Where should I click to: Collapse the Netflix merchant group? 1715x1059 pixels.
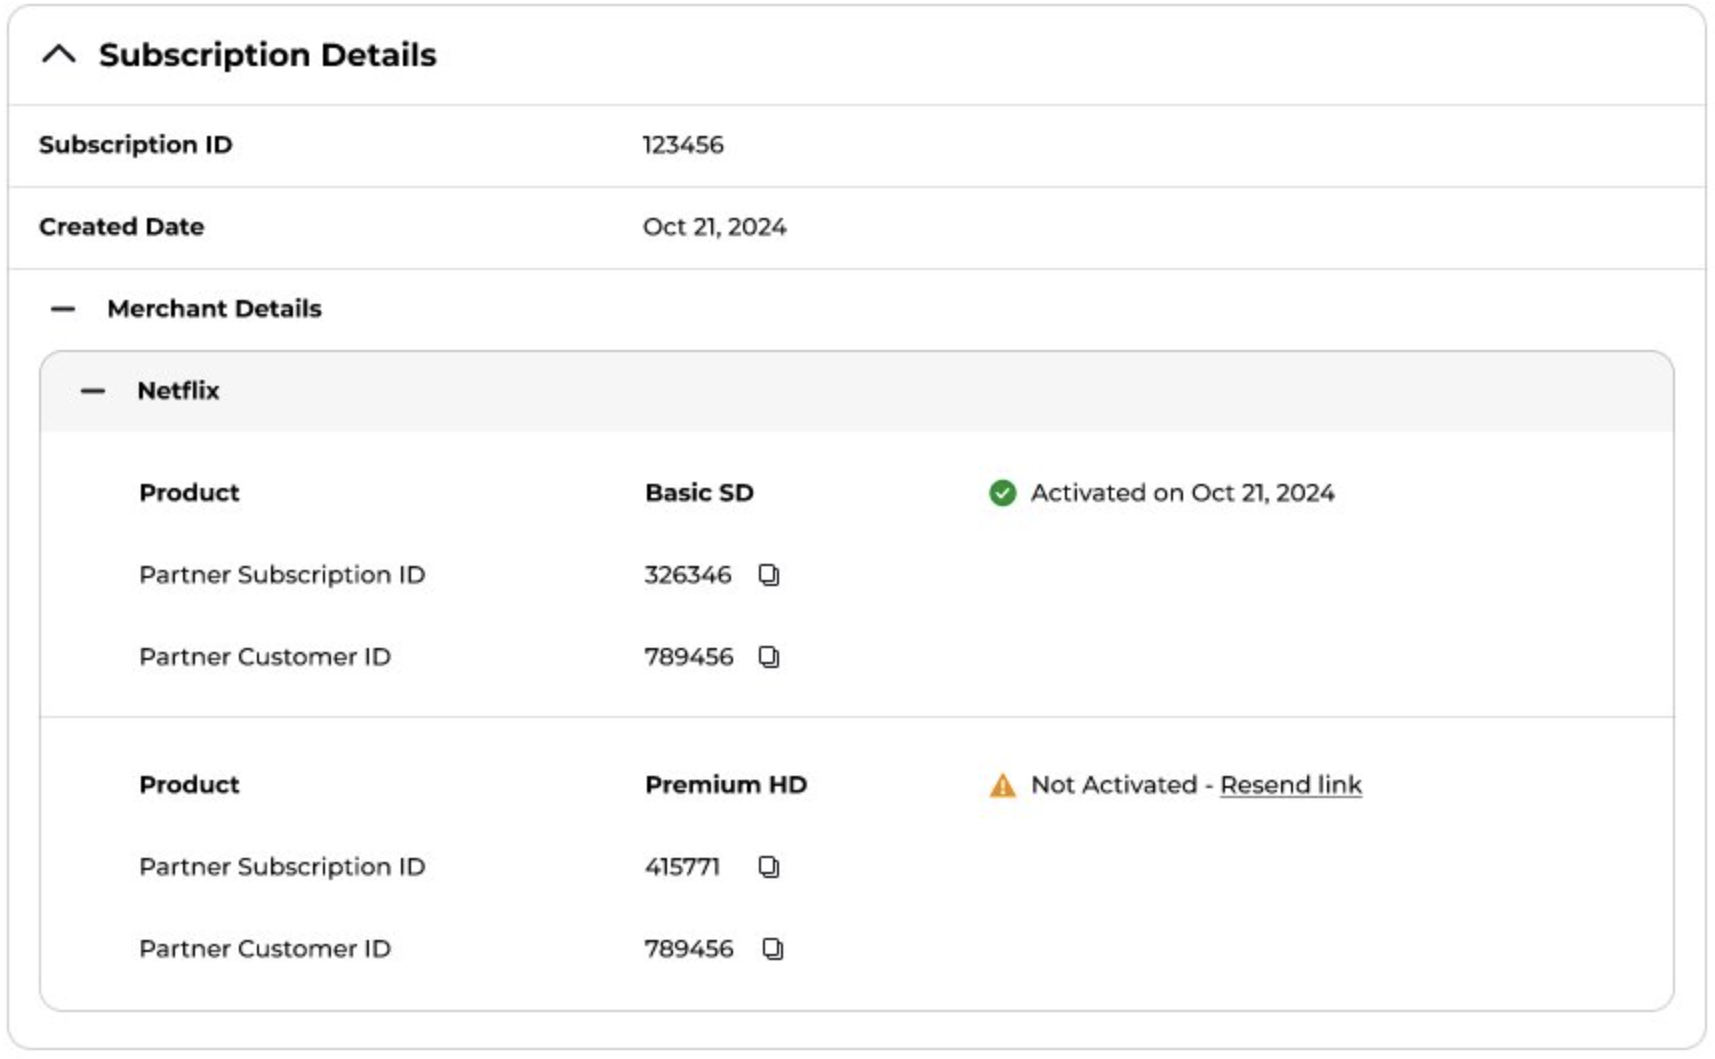[x=93, y=391]
